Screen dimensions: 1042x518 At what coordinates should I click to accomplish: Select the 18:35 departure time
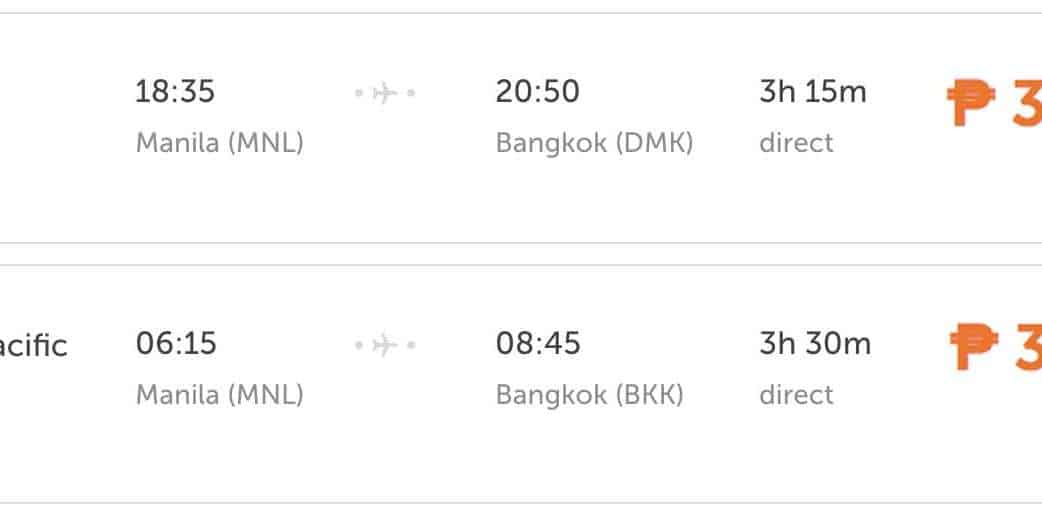click(x=175, y=92)
